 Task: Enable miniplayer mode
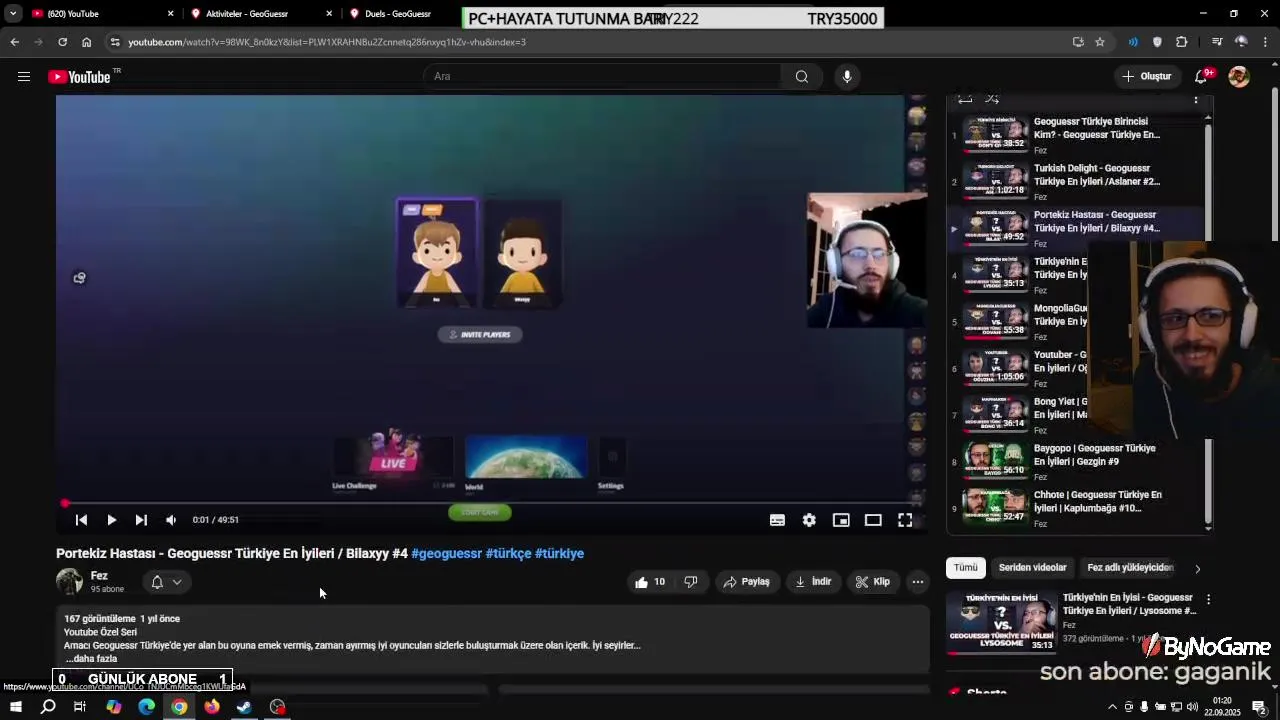841,520
